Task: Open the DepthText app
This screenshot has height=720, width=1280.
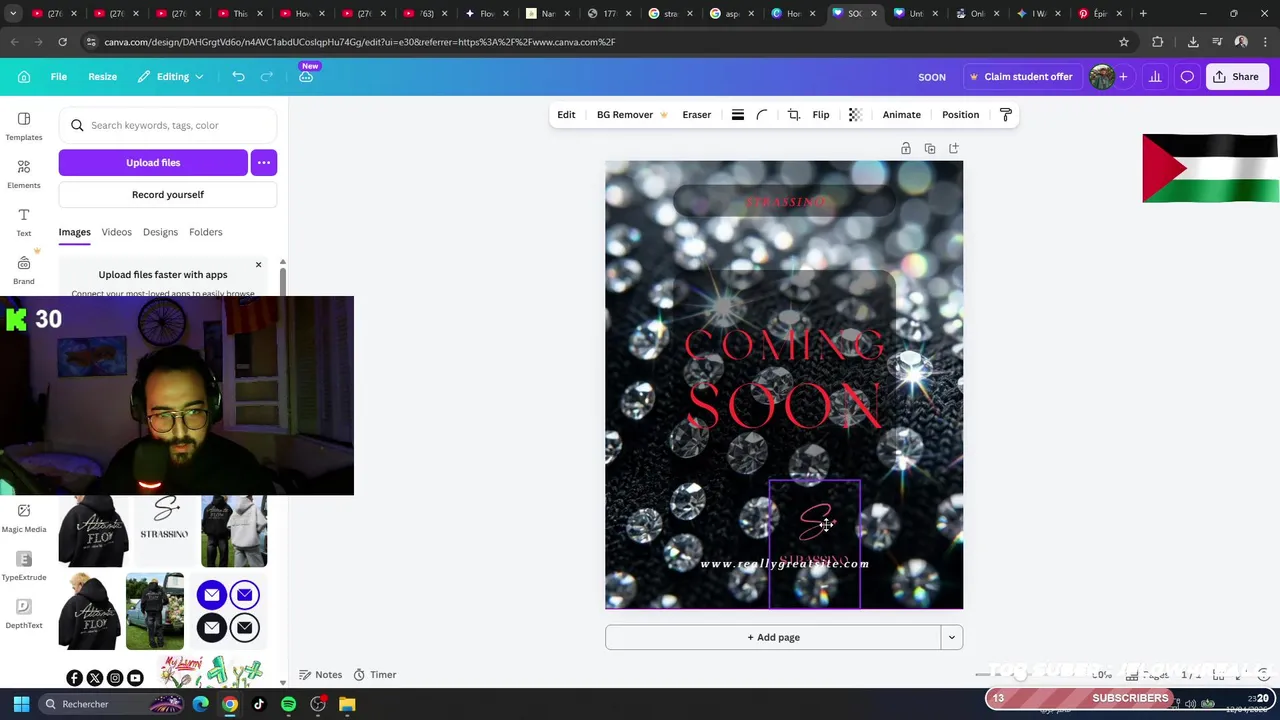Action: [24, 614]
